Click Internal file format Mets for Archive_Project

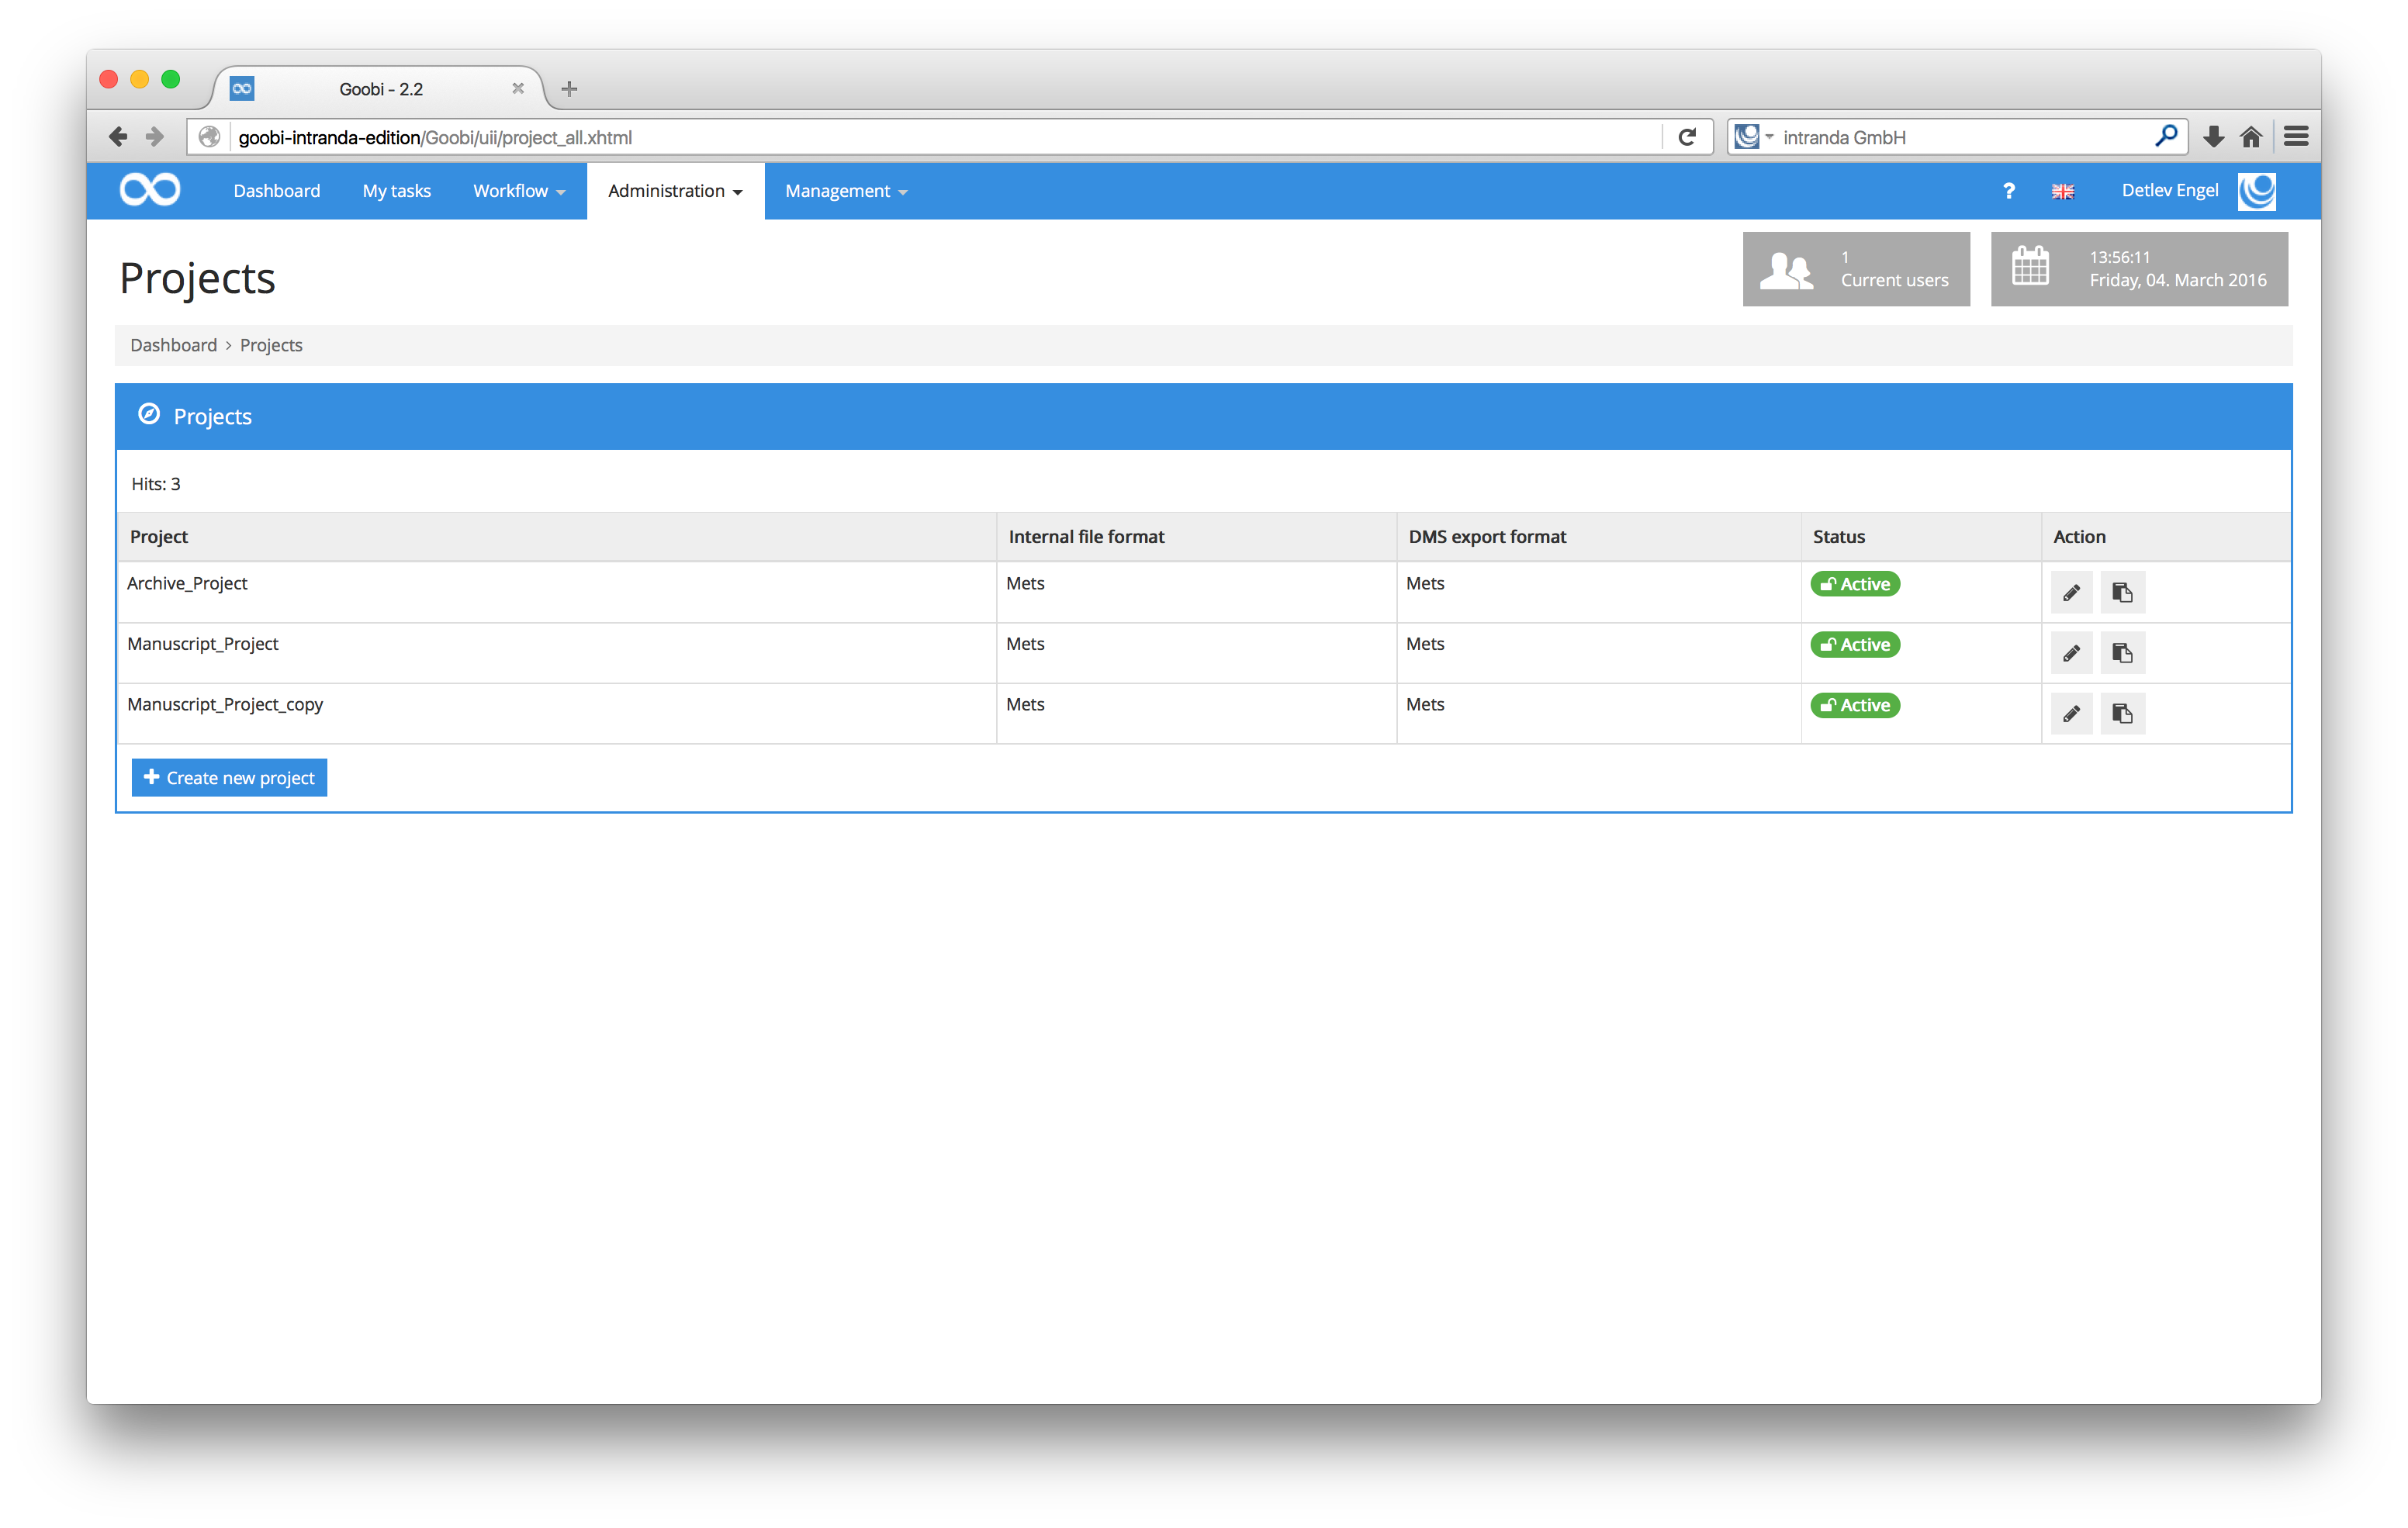point(1025,583)
